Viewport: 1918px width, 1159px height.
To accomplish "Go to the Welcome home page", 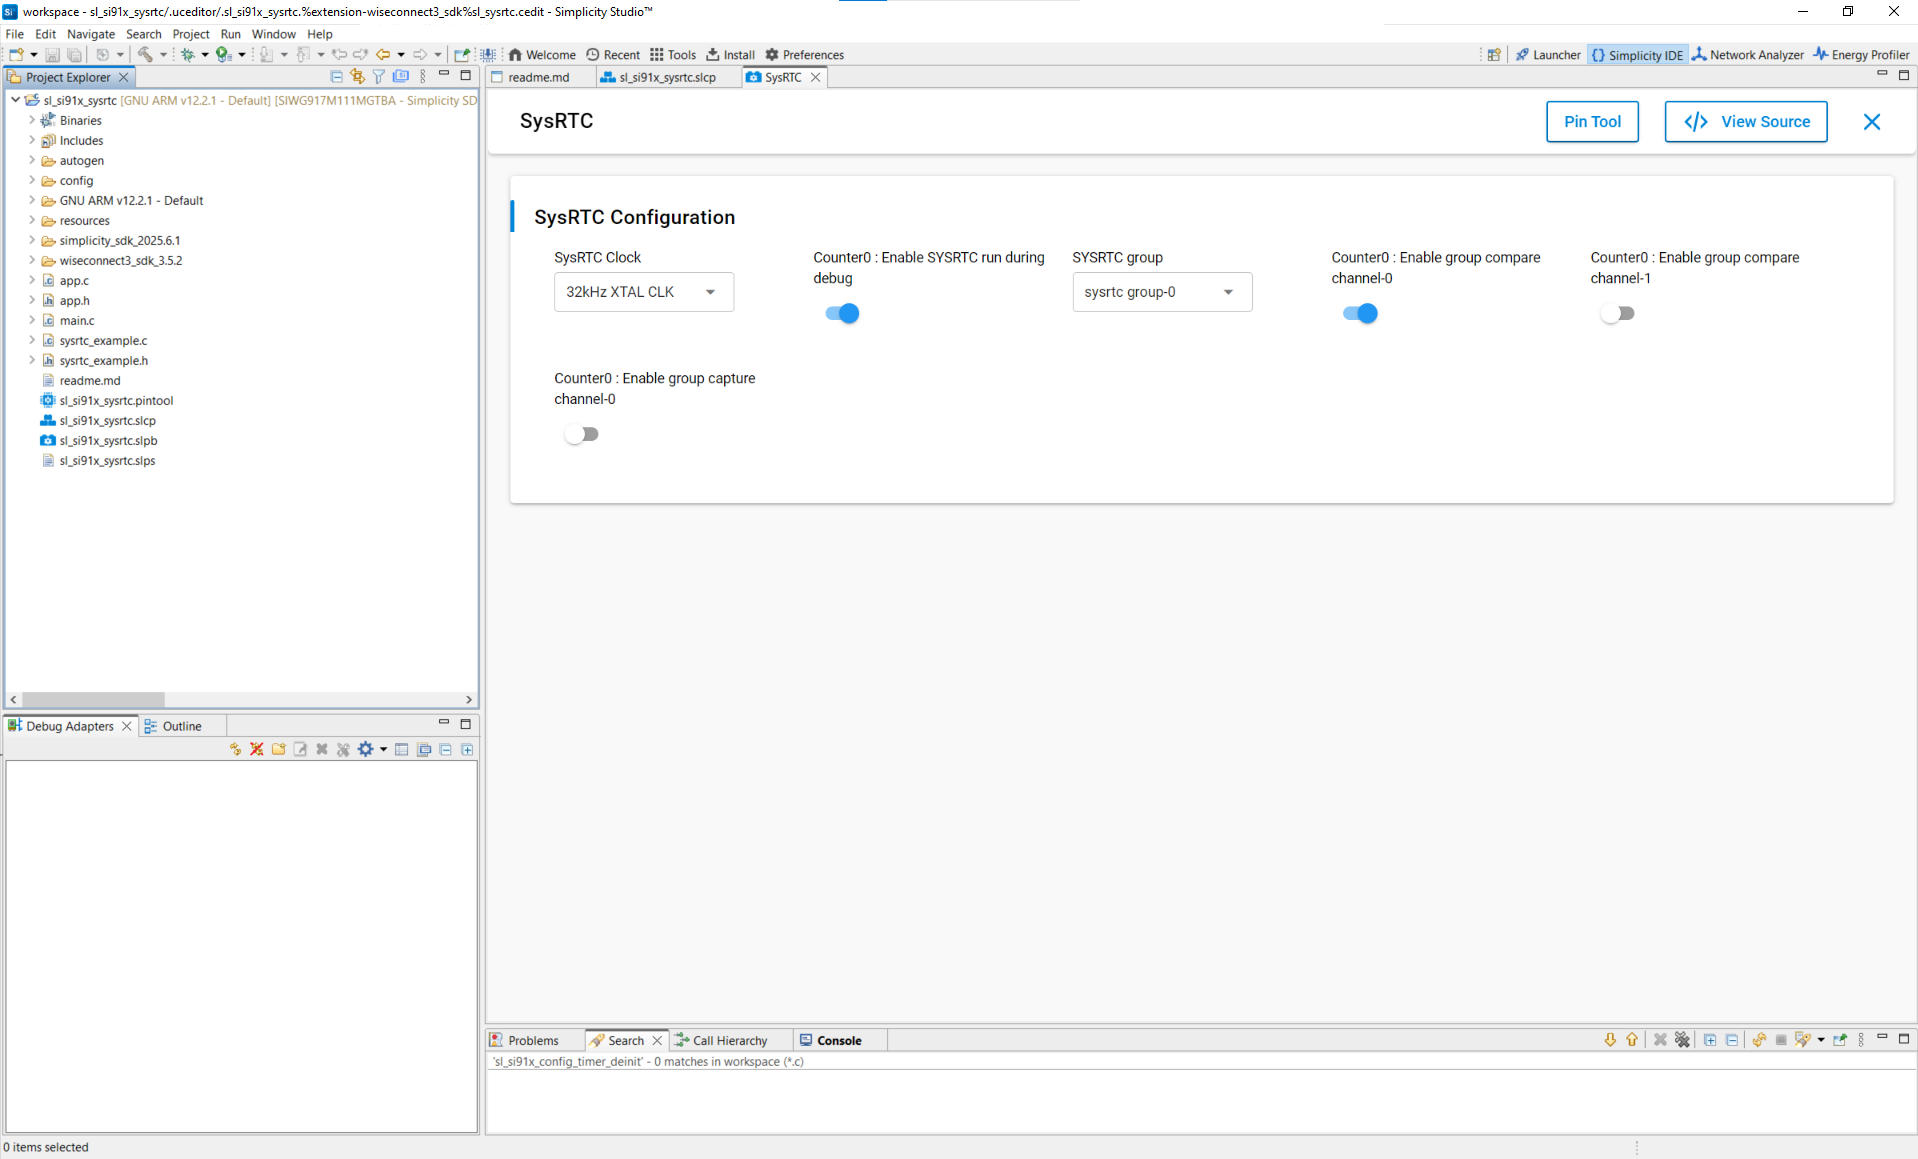I will pyautogui.click(x=542, y=55).
